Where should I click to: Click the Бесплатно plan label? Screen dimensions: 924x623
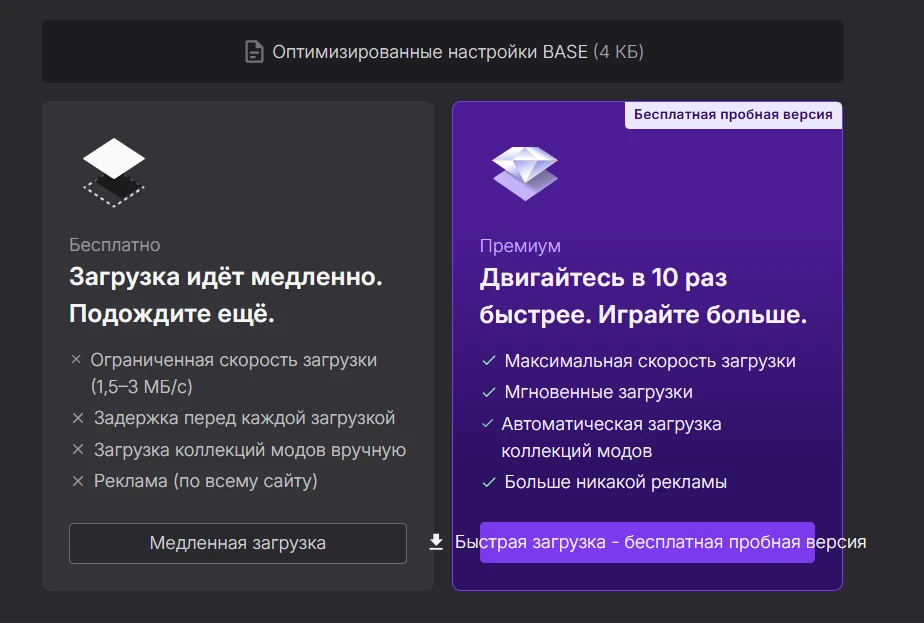114,245
